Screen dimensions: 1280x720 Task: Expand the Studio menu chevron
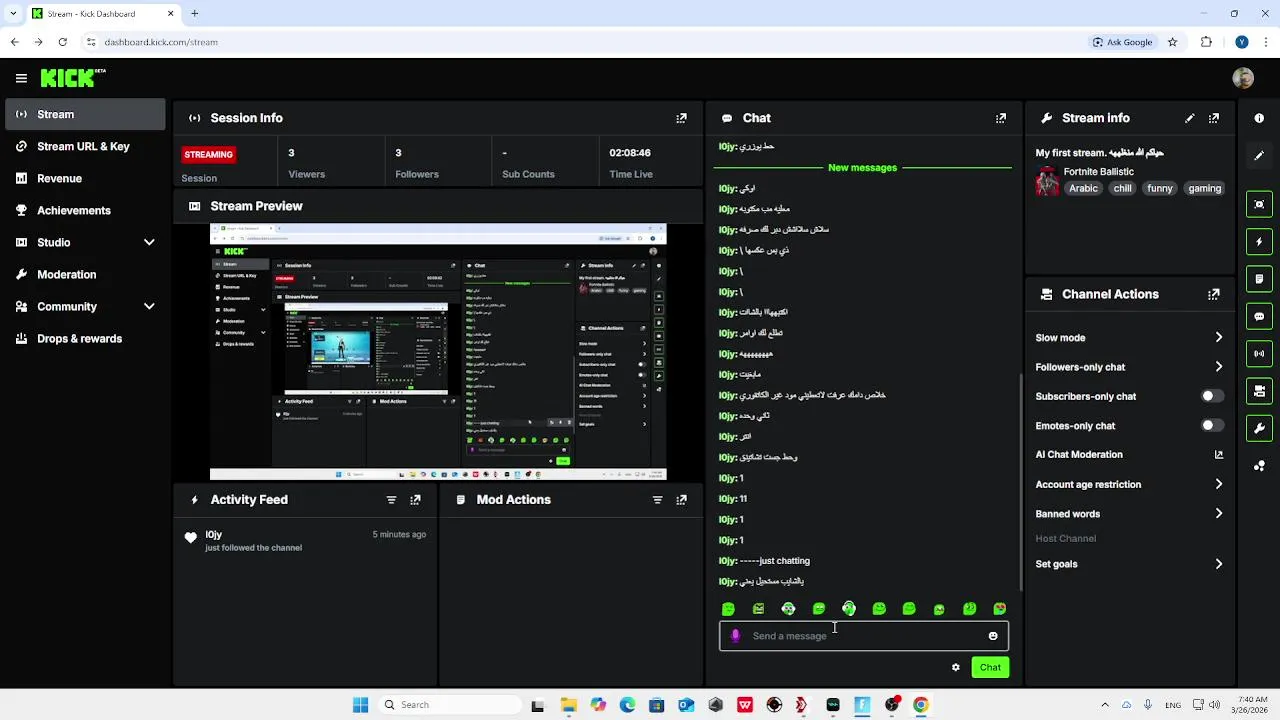point(149,242)
